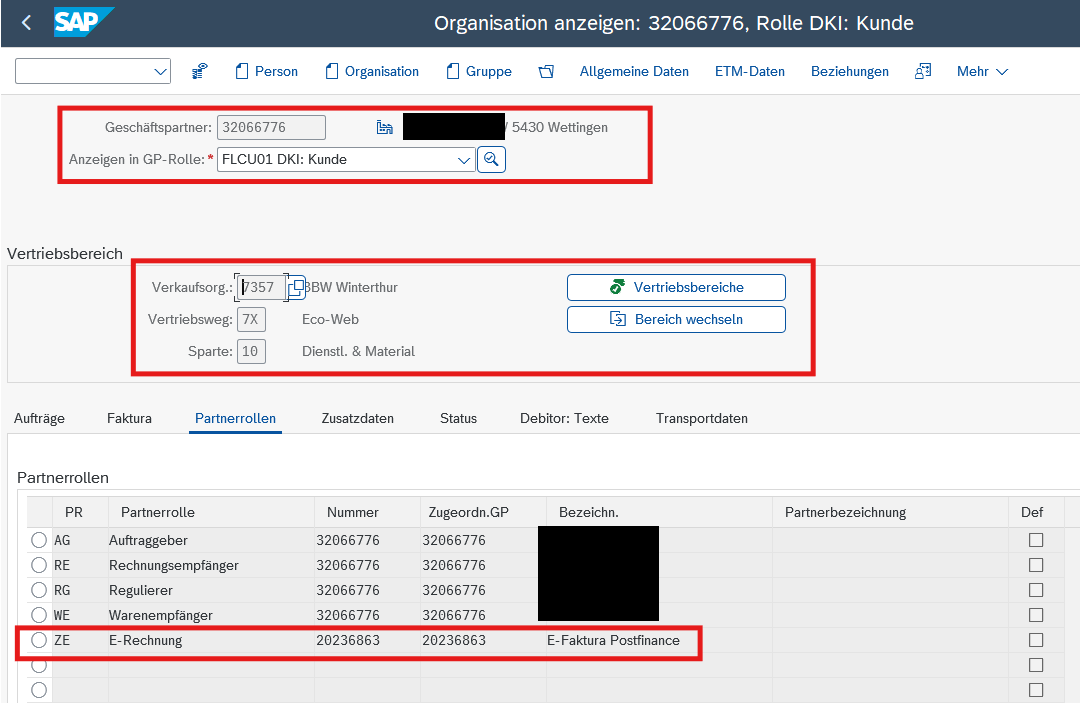This screenshot has height=703, width=1080.
Task: Select the AG Auftraggeber row radio
Action: click(x=39, y=541)
